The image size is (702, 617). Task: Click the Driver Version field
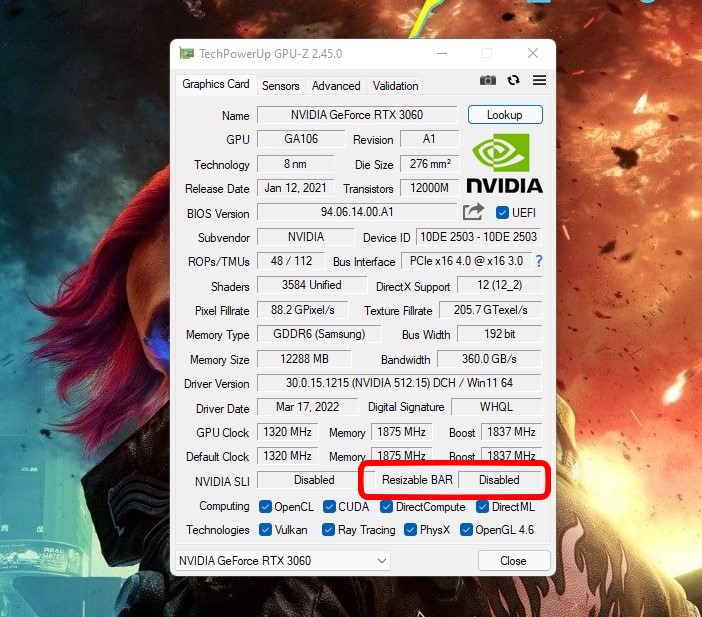point(399,383)
